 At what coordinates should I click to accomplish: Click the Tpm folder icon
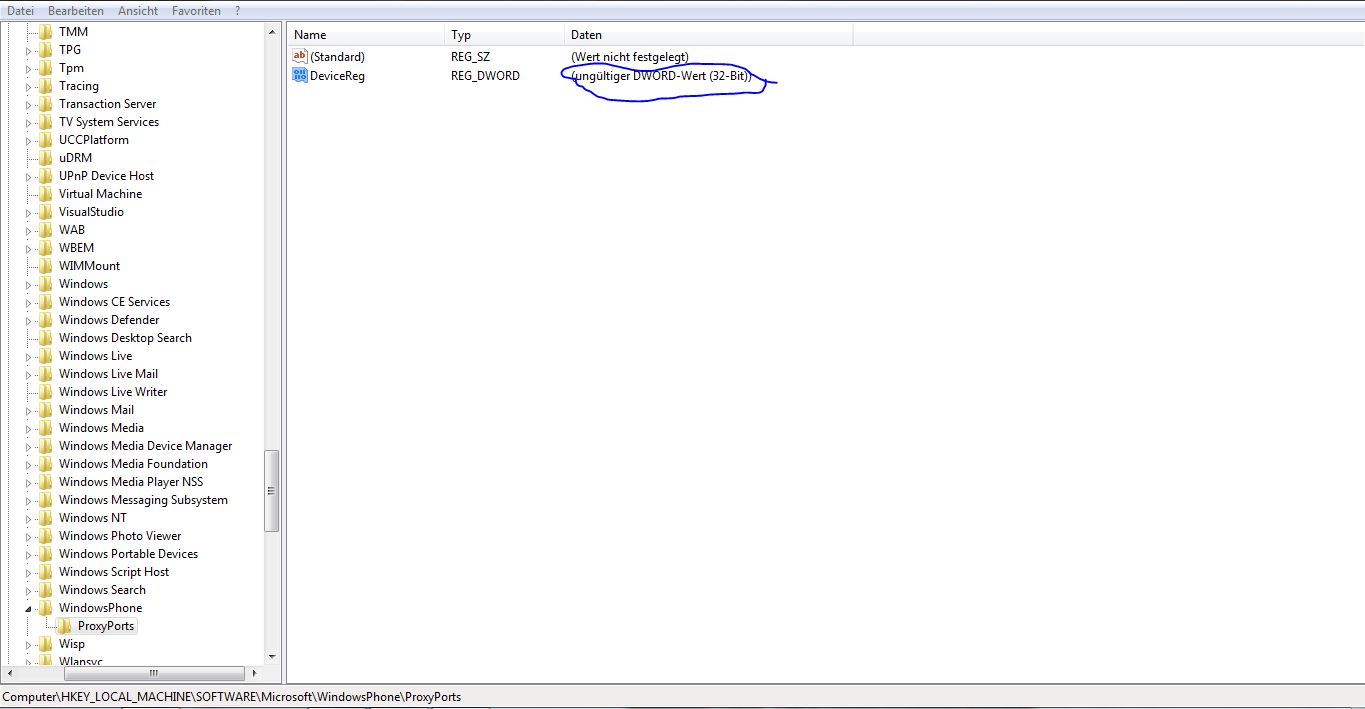(46, 68)
